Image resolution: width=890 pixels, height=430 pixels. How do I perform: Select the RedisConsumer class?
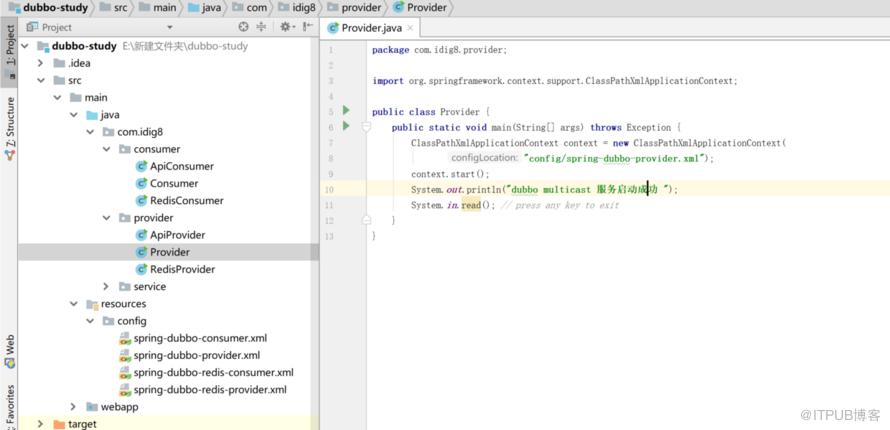point(186,200)
